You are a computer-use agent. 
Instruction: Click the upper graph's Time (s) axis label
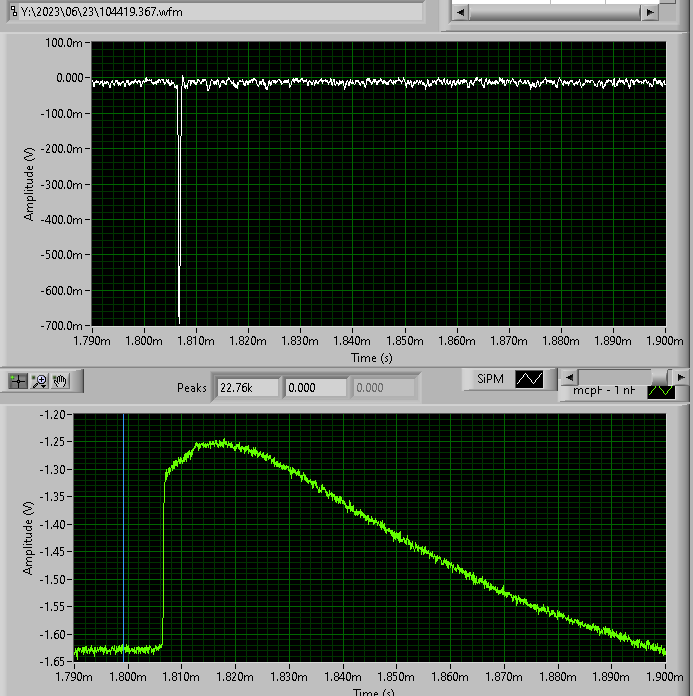[x=372, y=358]
